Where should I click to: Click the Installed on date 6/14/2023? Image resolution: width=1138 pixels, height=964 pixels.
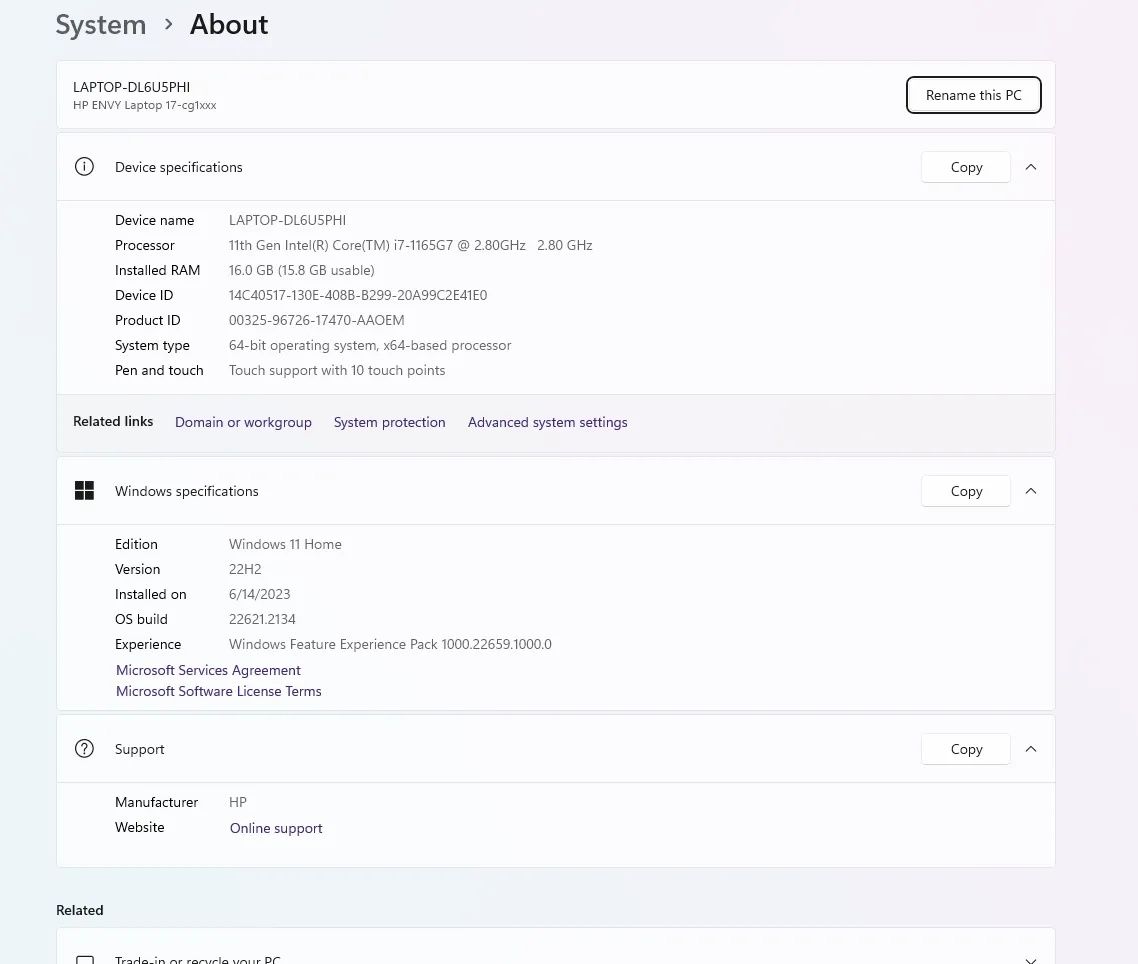click(260, 595)
